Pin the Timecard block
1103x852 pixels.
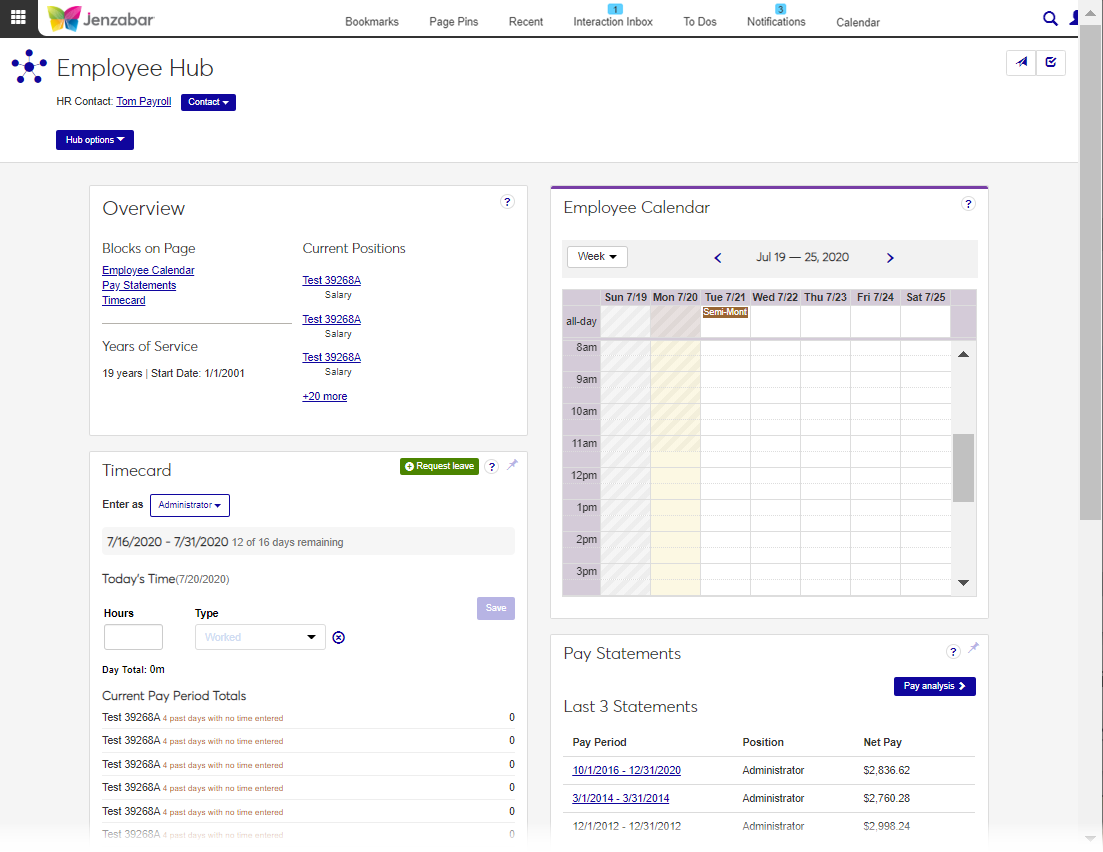pos(512,465)
